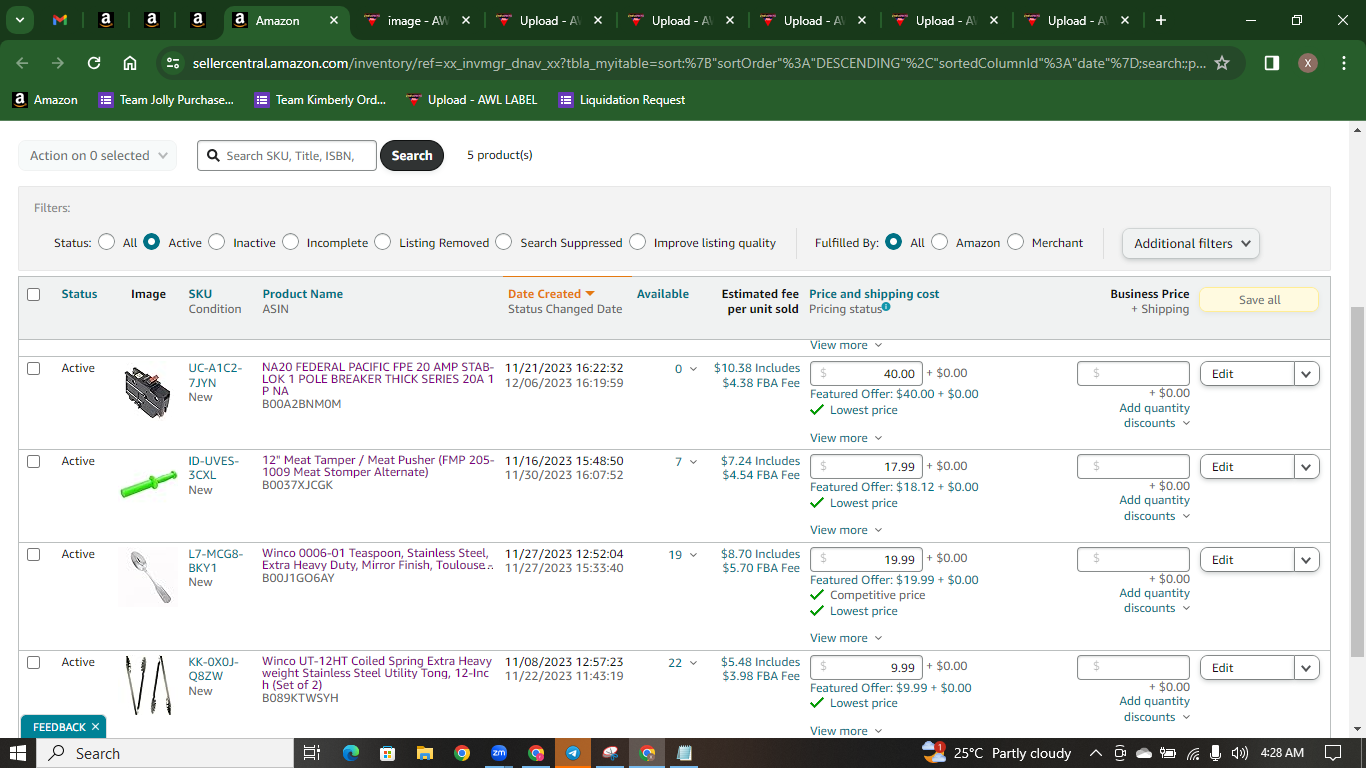Screen dimensions: 1366x768
Task: Open Zoom from the taskbar
Action: tap(498, 753)
